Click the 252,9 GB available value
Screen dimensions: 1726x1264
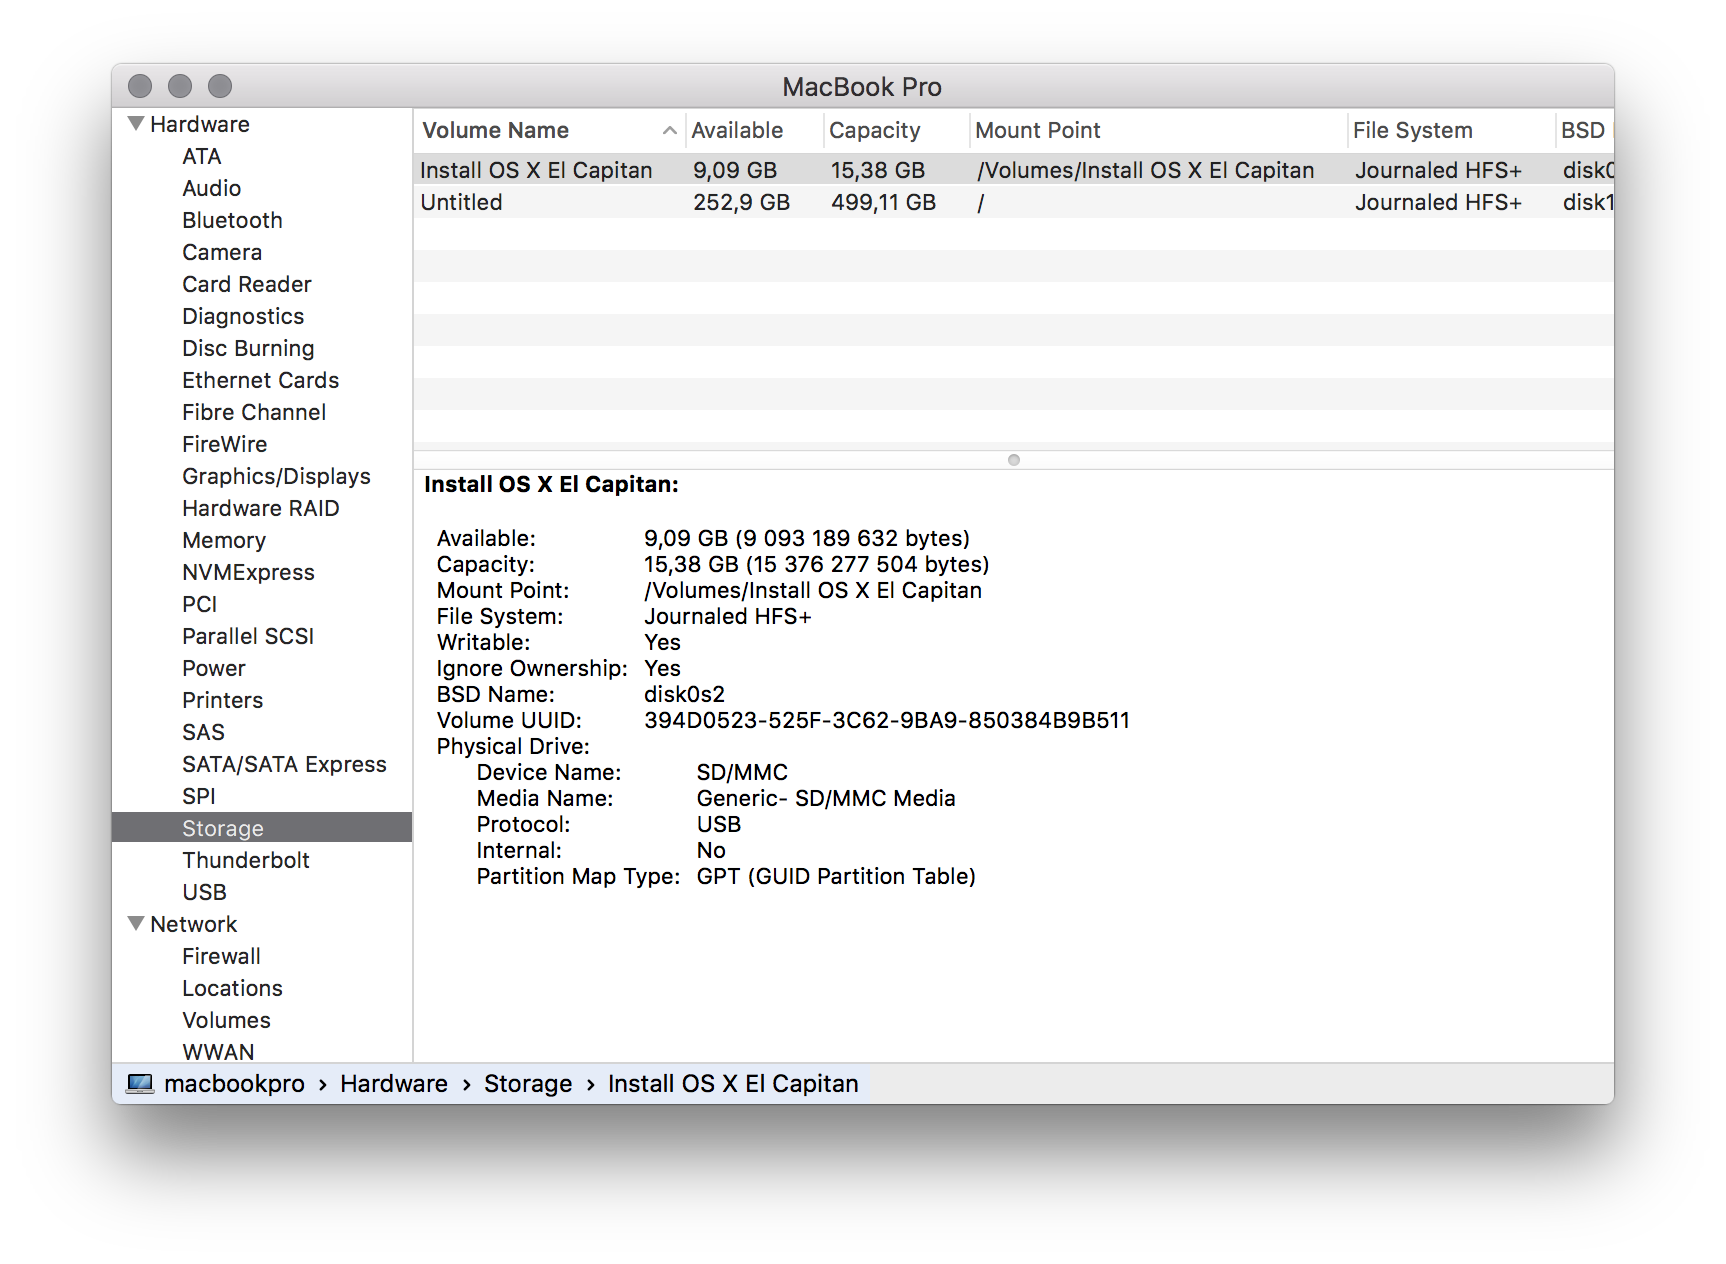741,202
